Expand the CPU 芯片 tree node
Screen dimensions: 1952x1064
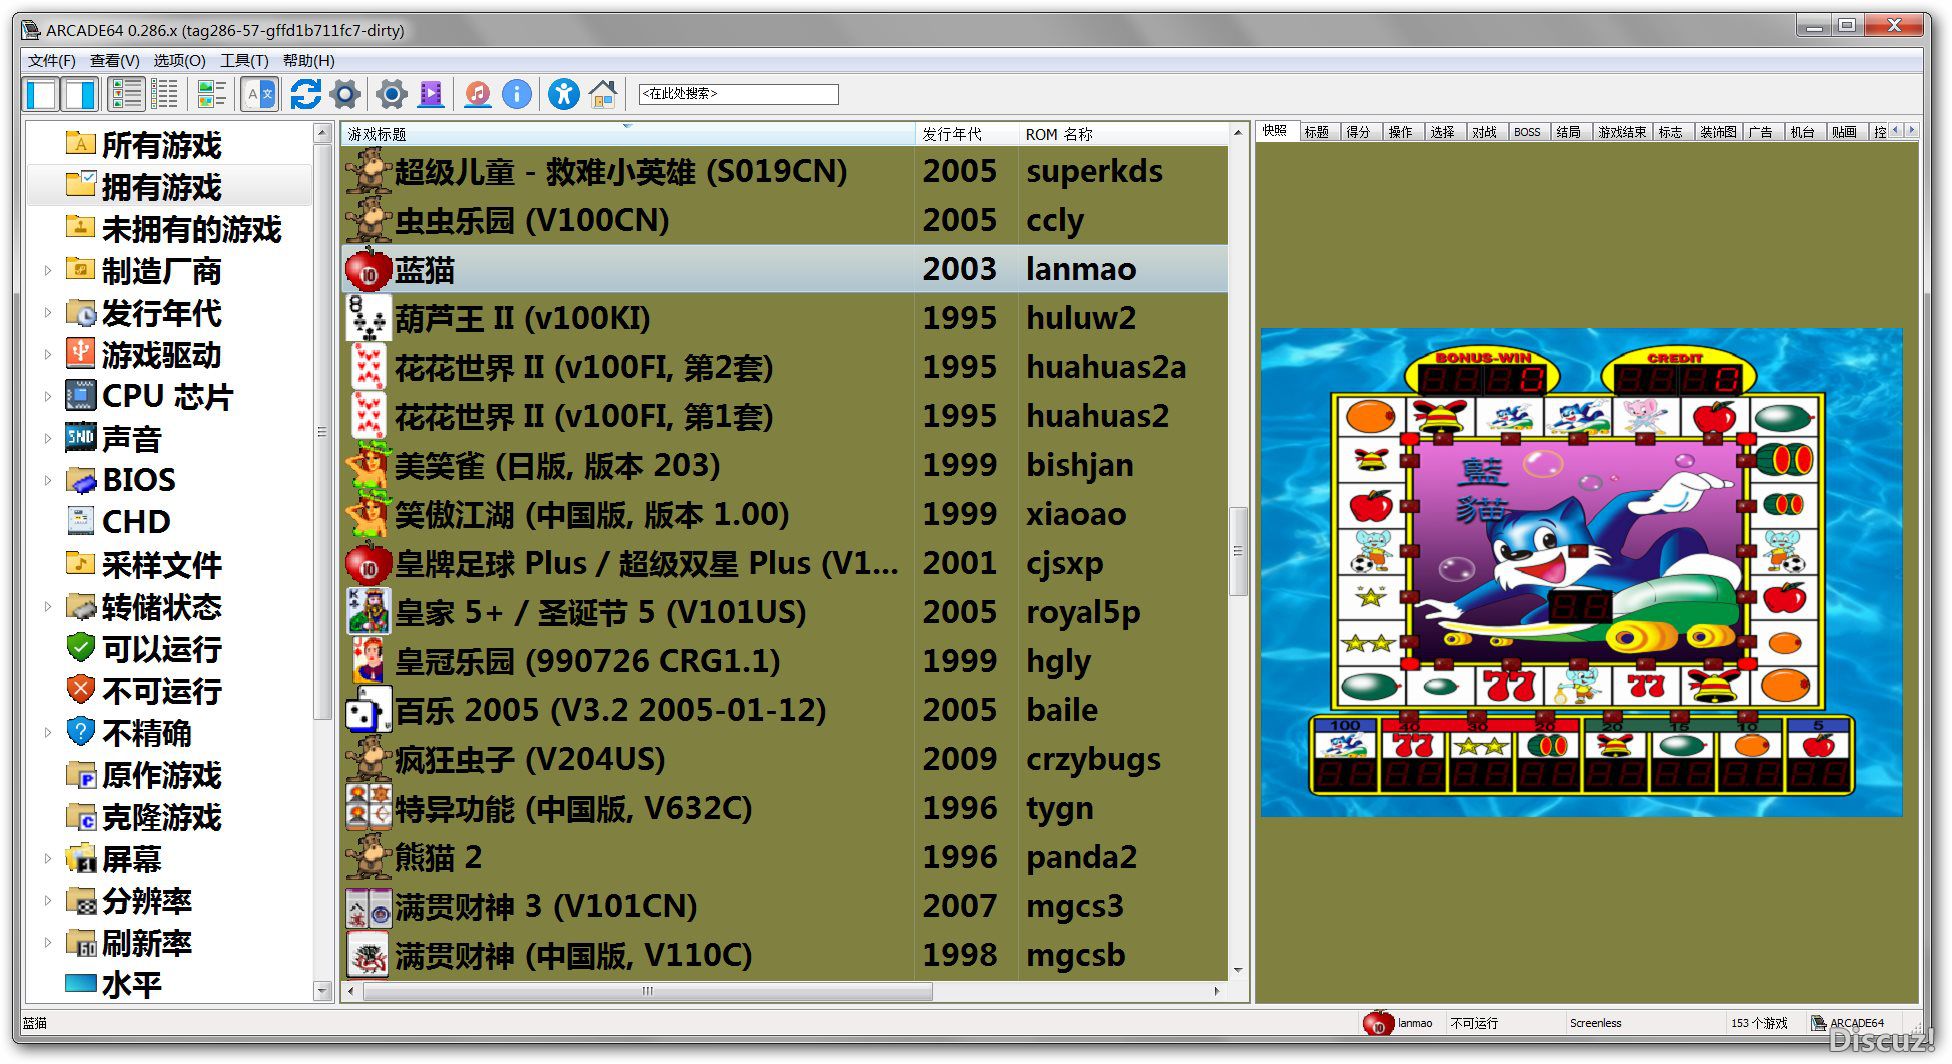(47, 396)
